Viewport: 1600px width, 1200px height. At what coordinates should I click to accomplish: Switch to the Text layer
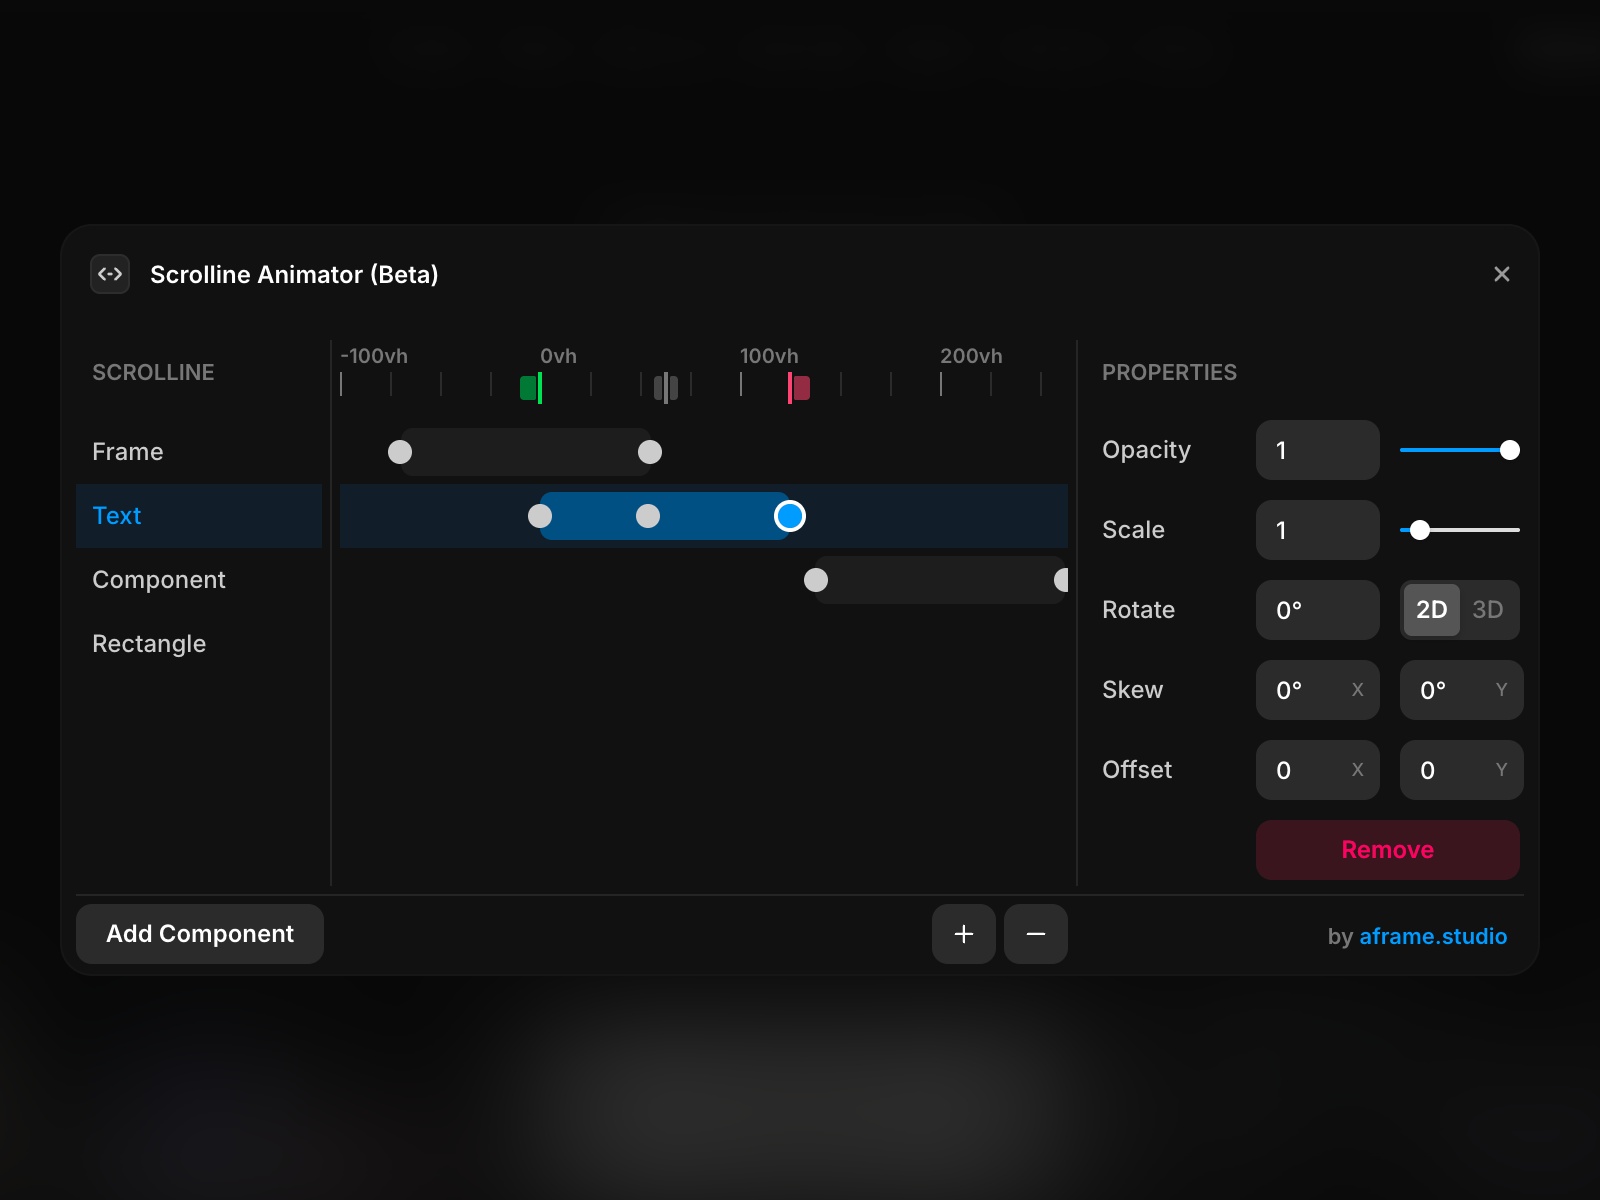pyautogui.click(x=117, y=516)
